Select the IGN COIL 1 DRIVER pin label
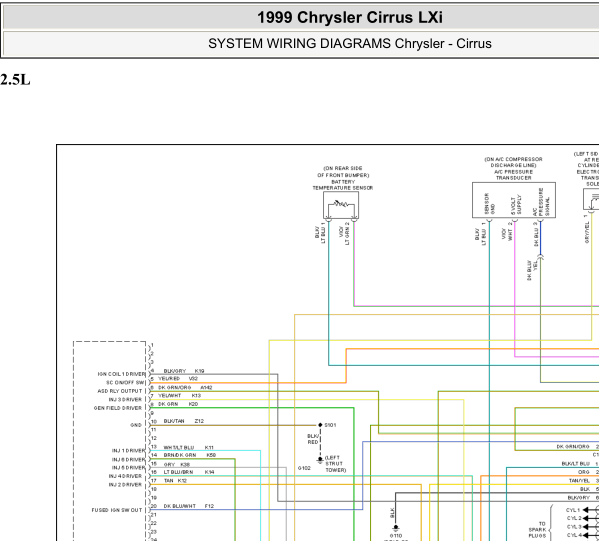599x541 pixels. 121,374
